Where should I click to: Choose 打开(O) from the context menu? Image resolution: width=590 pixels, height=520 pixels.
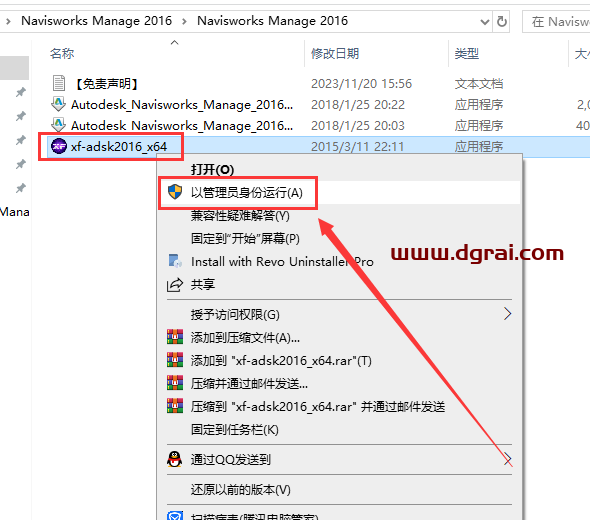point(212,170)
